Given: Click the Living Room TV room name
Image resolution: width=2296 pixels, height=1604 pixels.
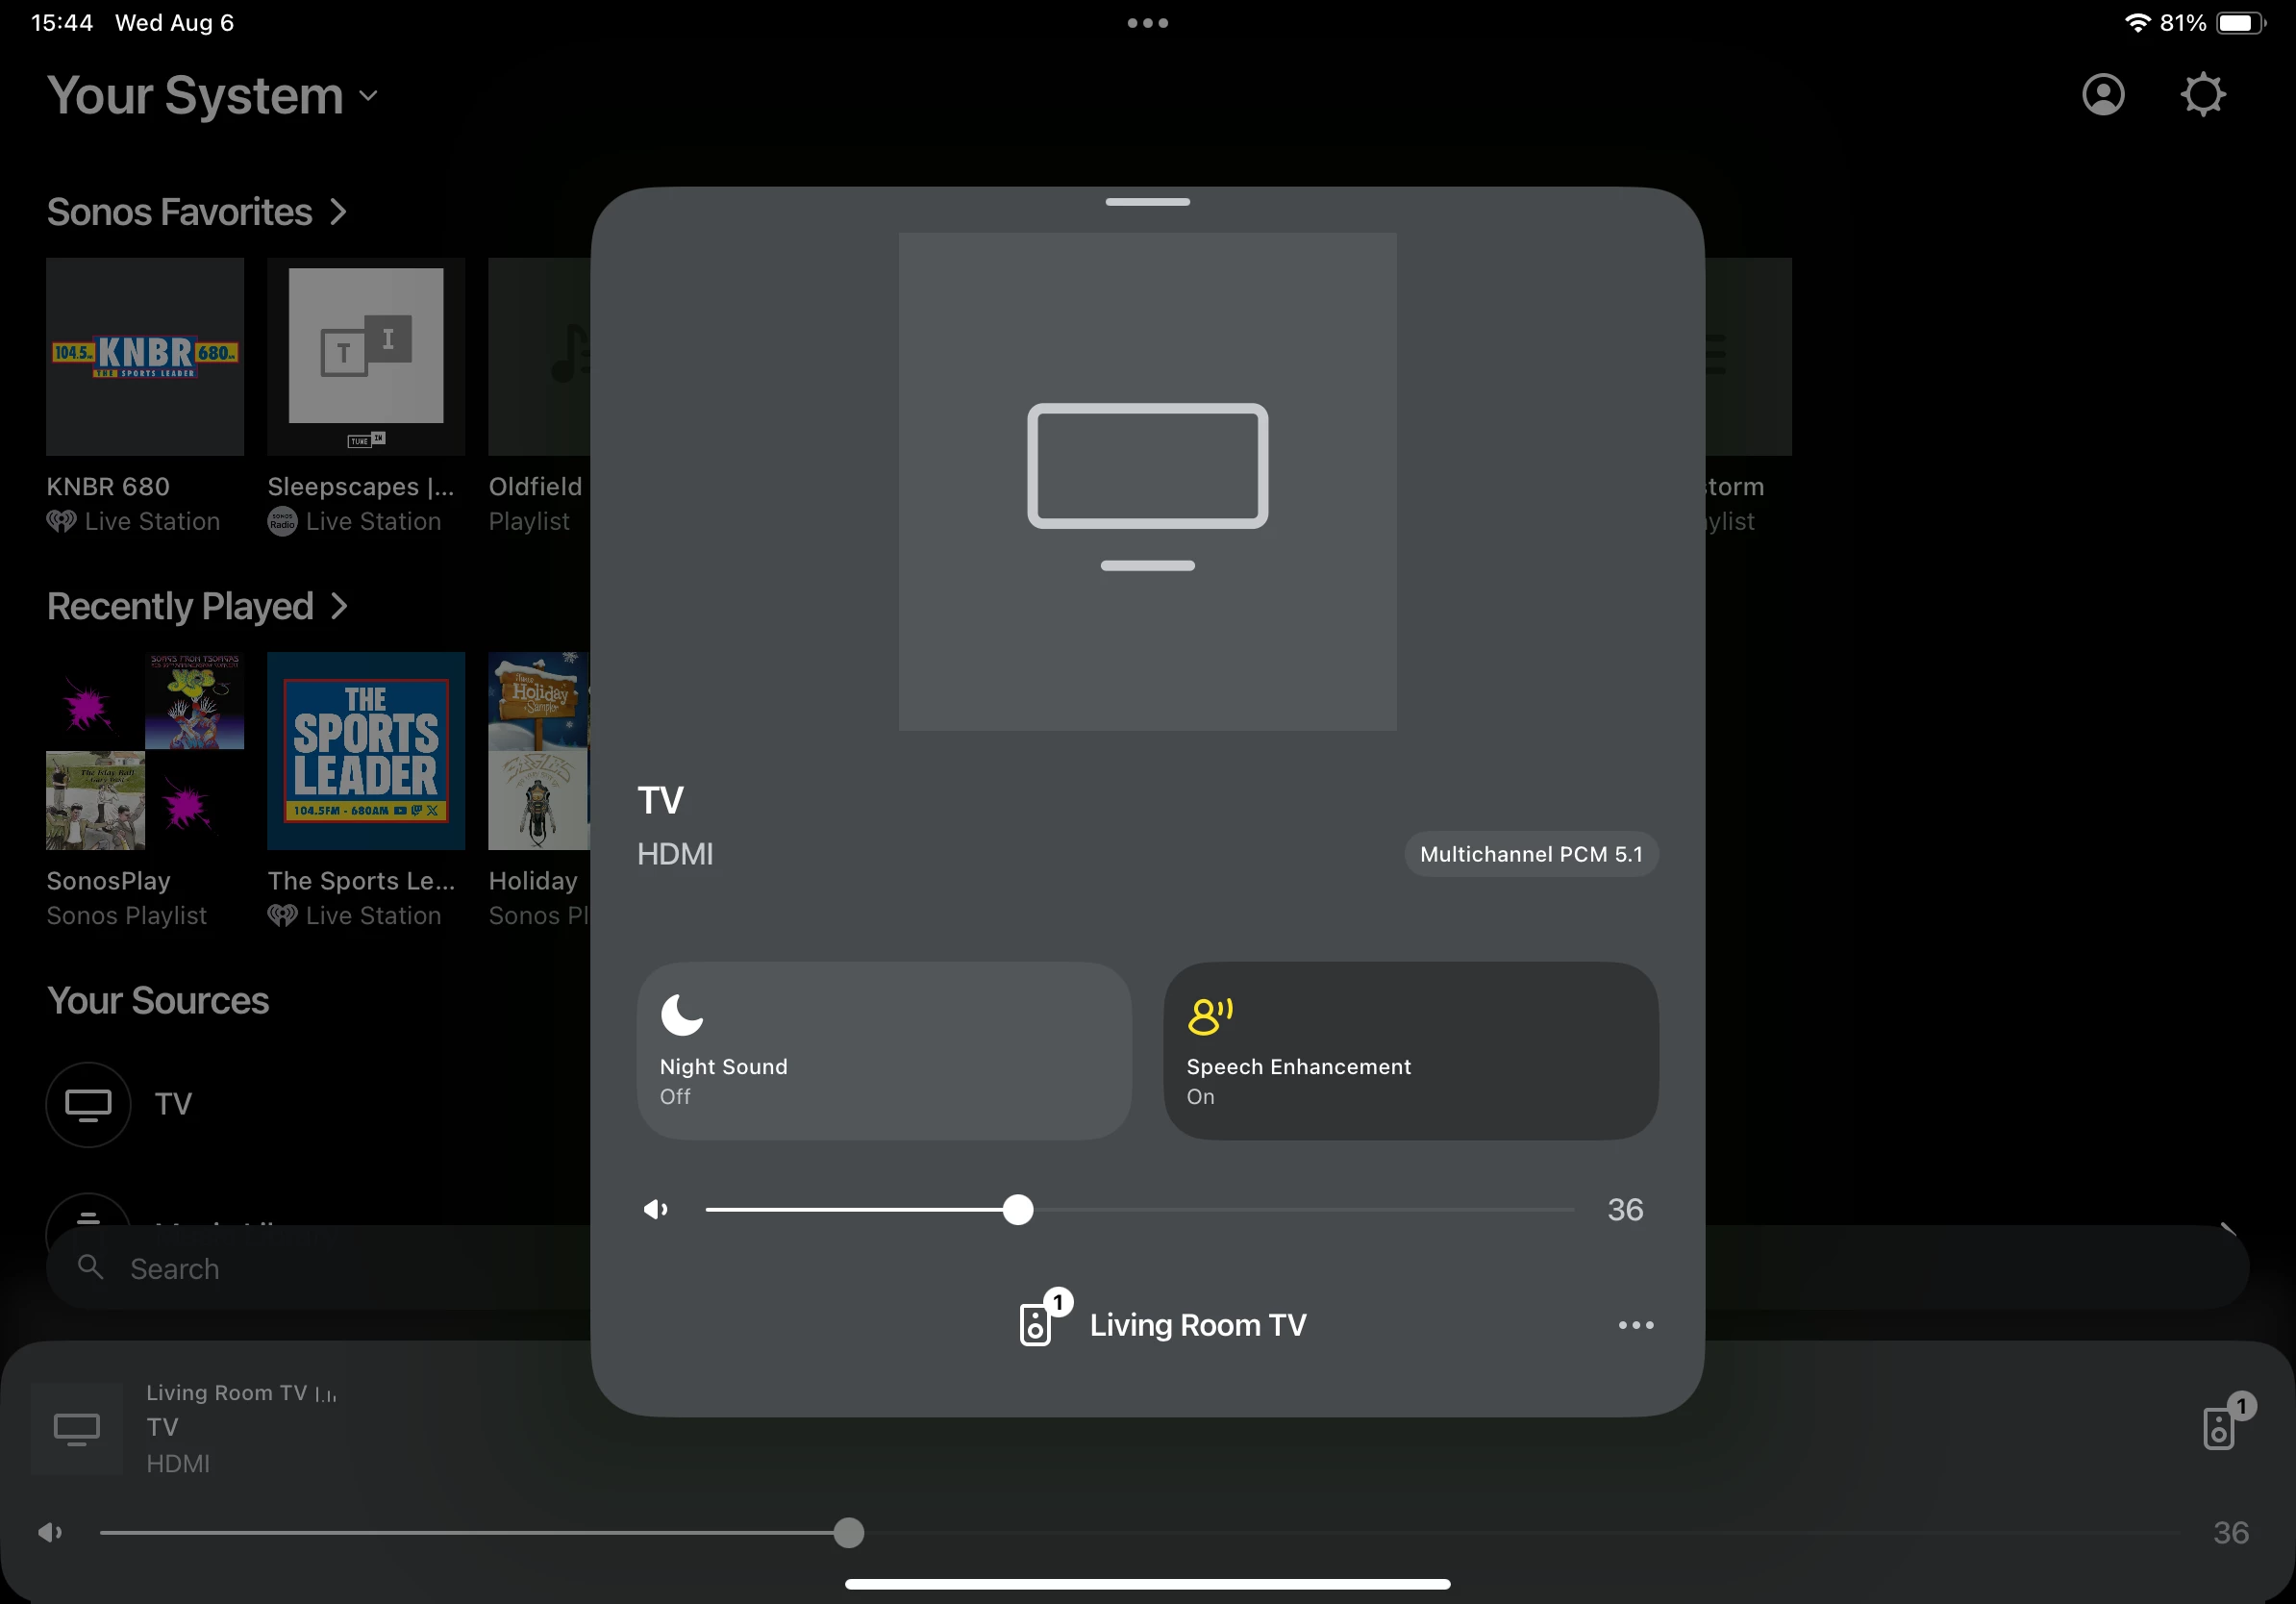Looking at the screenshot, I should pos(1198,1325).
